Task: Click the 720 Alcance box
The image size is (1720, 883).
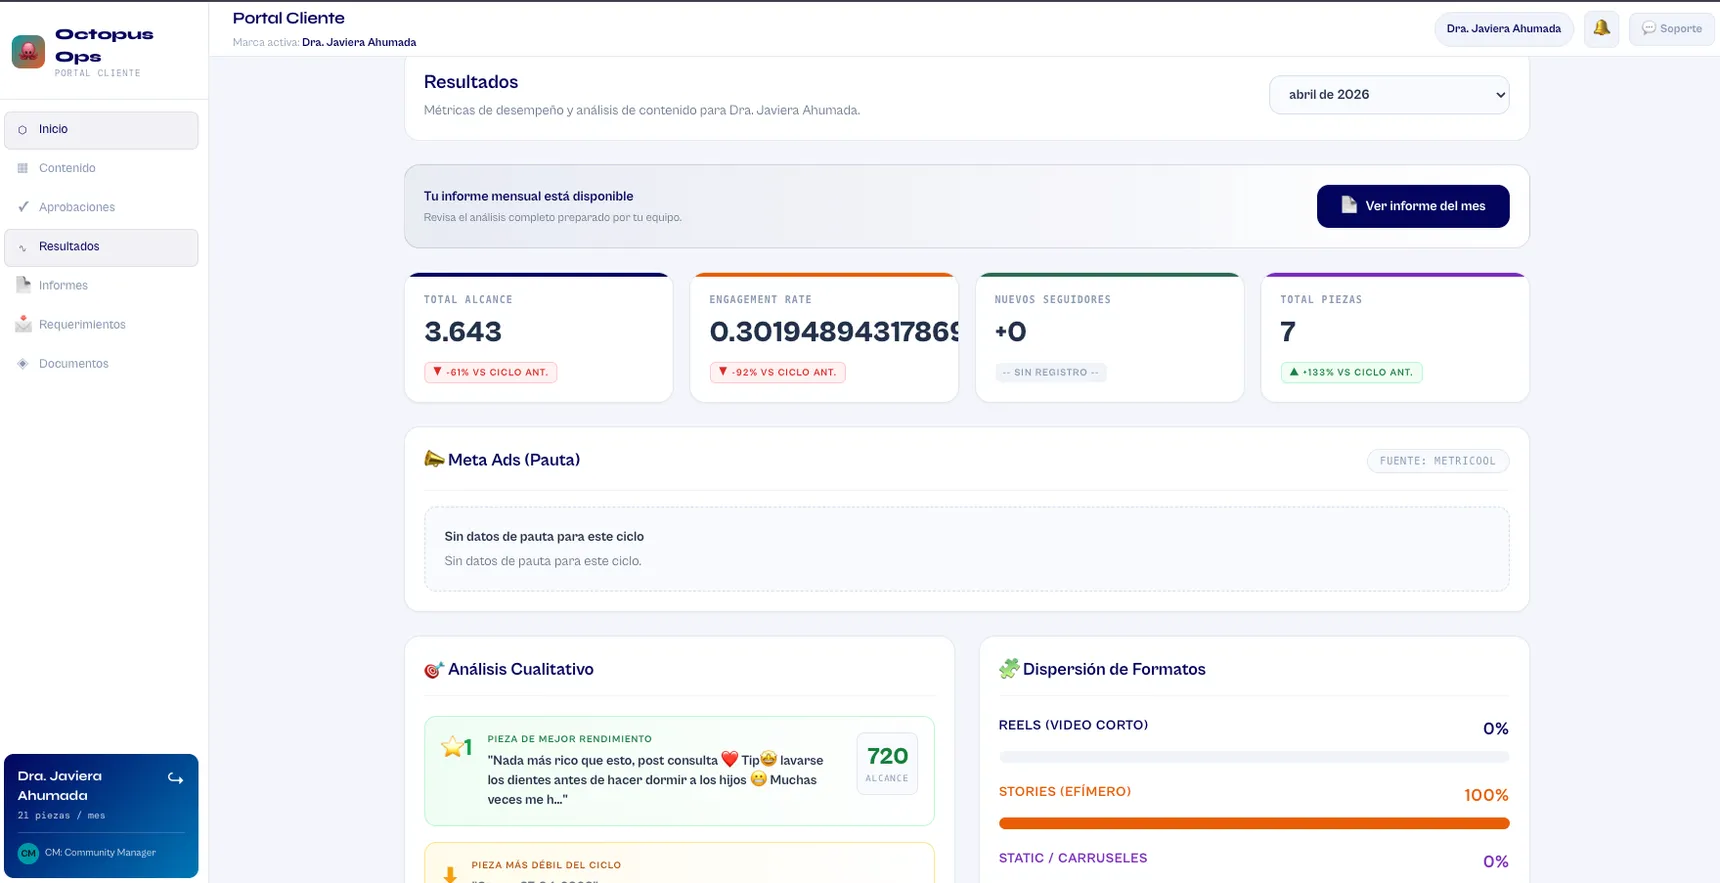Action: (887, 764)
